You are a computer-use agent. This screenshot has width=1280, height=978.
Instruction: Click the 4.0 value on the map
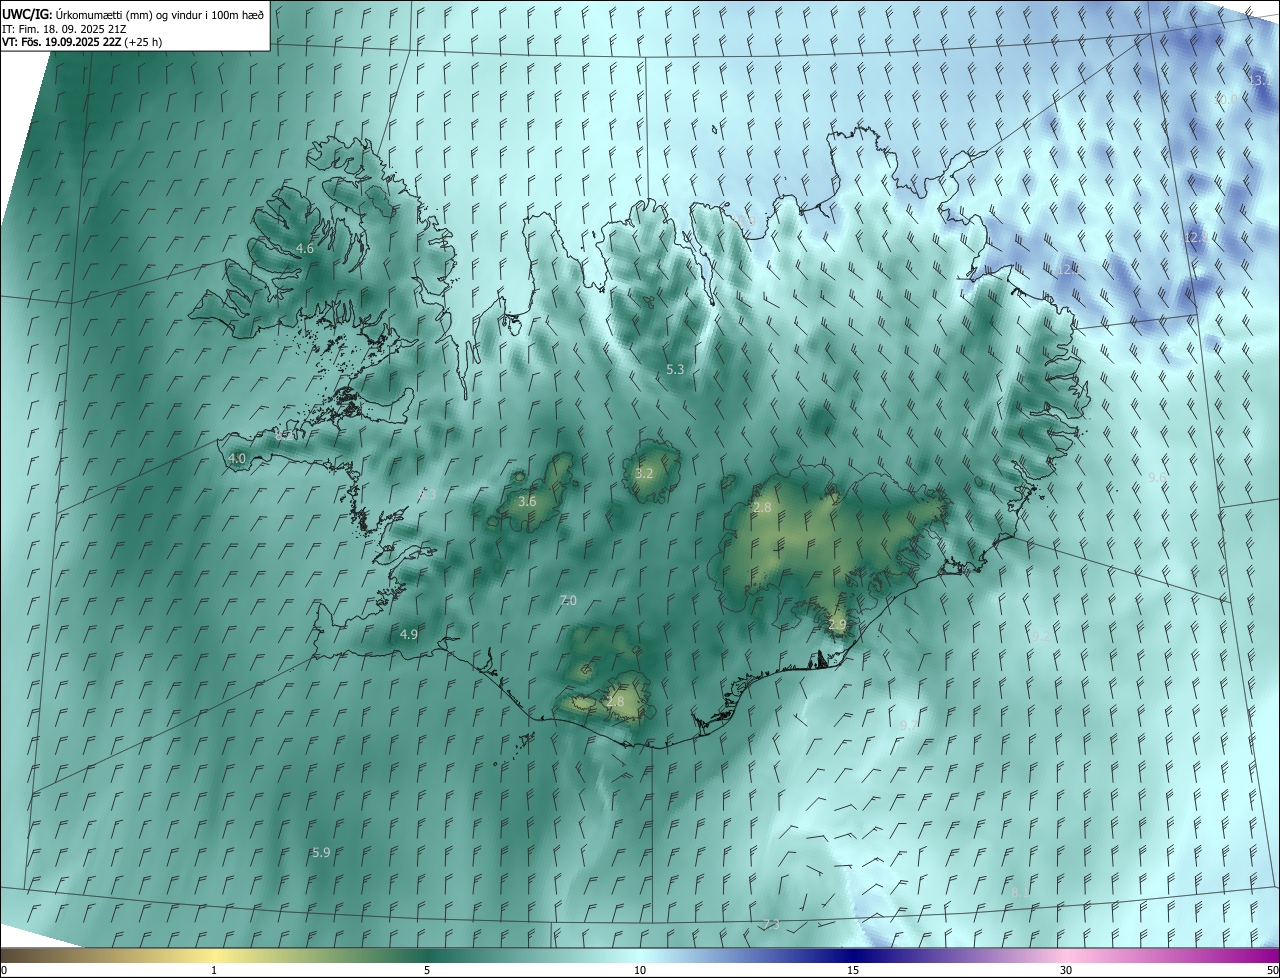click(x=237, y=459)
